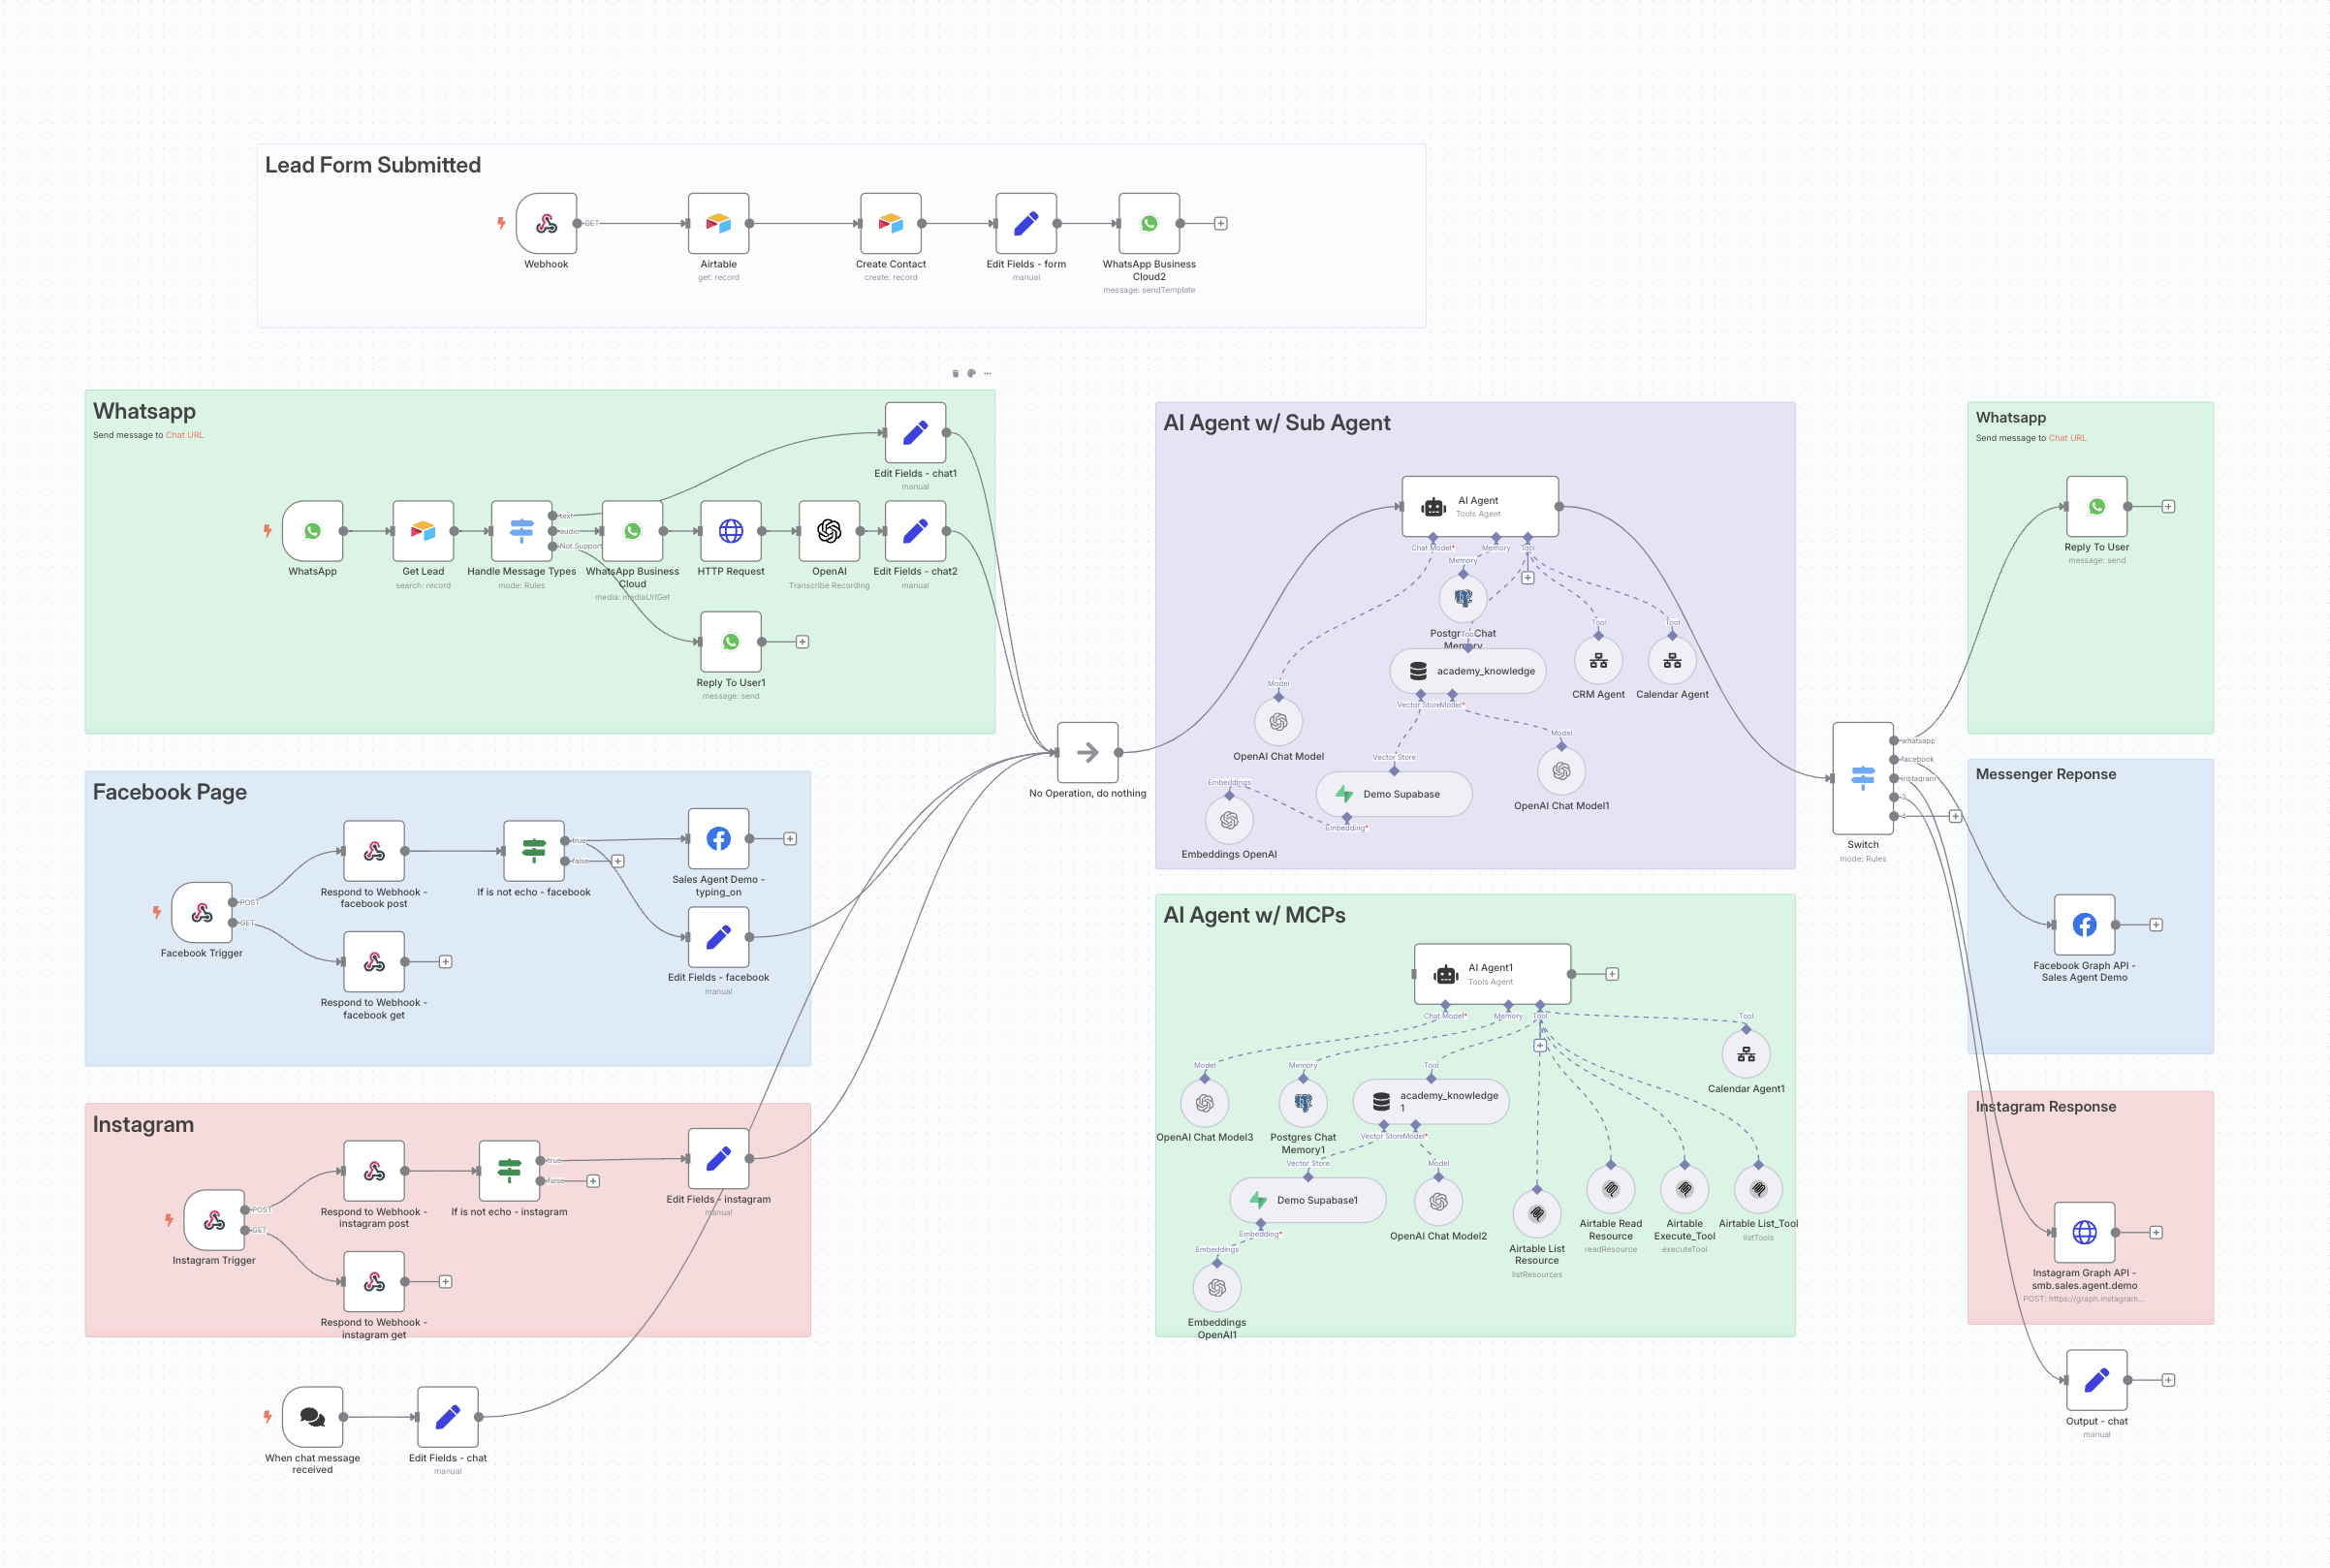The image size is (2330, 1568).
Task: Change sticky note color with palette icon
Action: point(971,373)
